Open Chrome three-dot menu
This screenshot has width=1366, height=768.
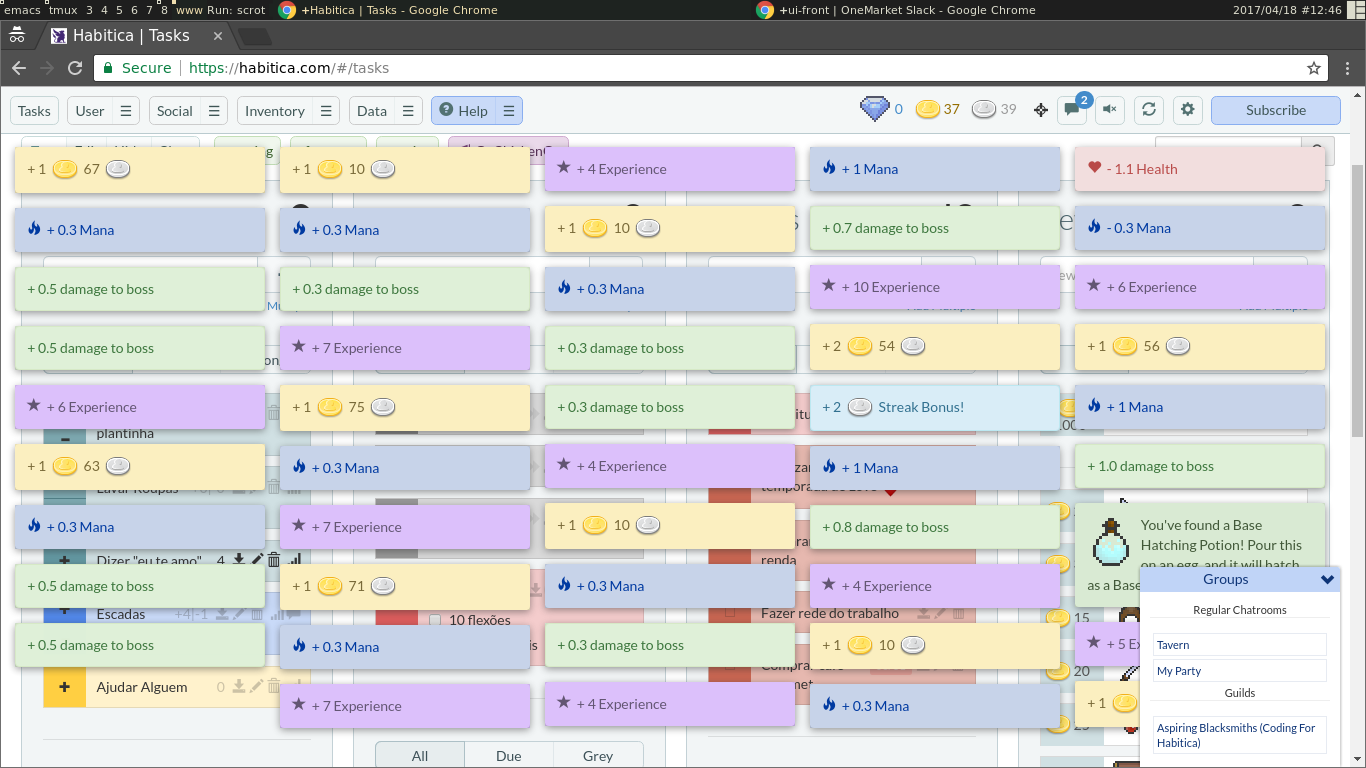pyautogui.click(x=1346, y=68)
